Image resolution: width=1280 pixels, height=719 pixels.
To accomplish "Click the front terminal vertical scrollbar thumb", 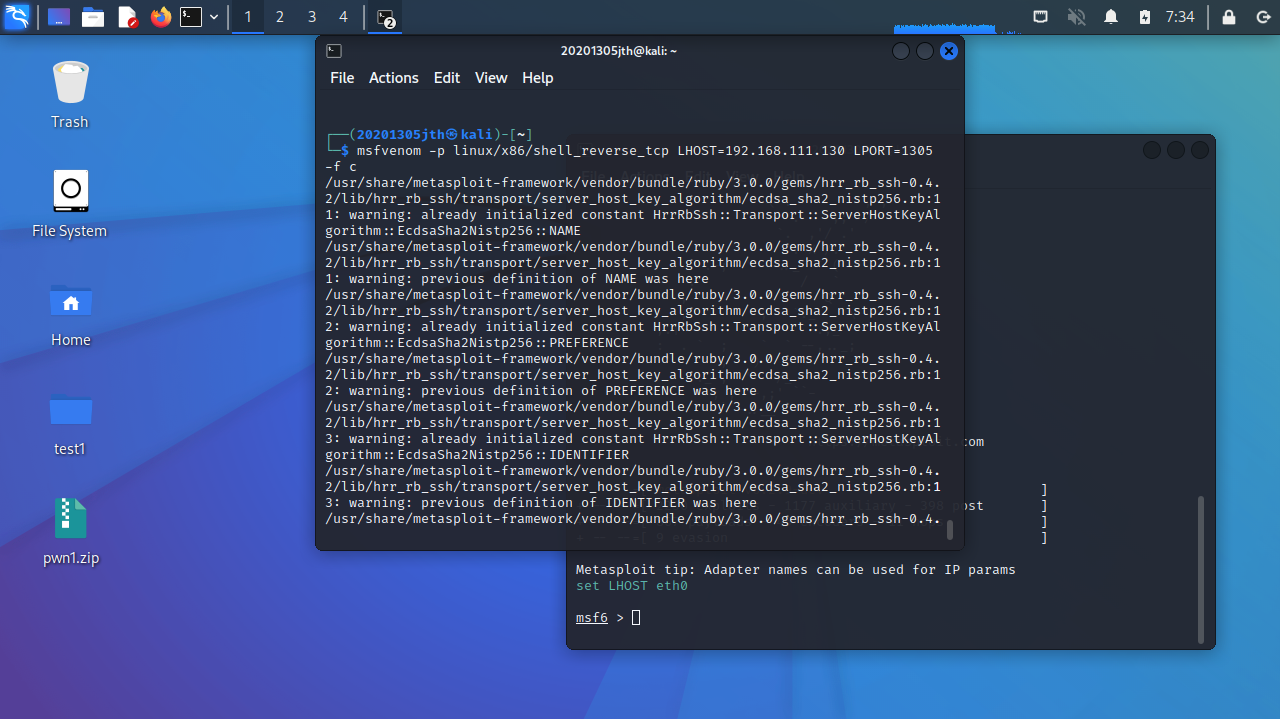I will [950, 530].
